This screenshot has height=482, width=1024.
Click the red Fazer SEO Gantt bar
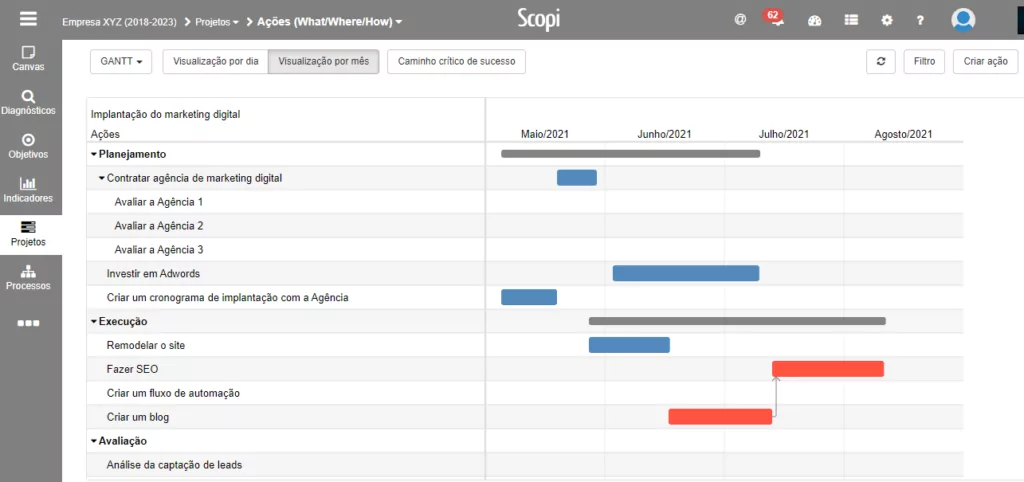tap(827, 369)
